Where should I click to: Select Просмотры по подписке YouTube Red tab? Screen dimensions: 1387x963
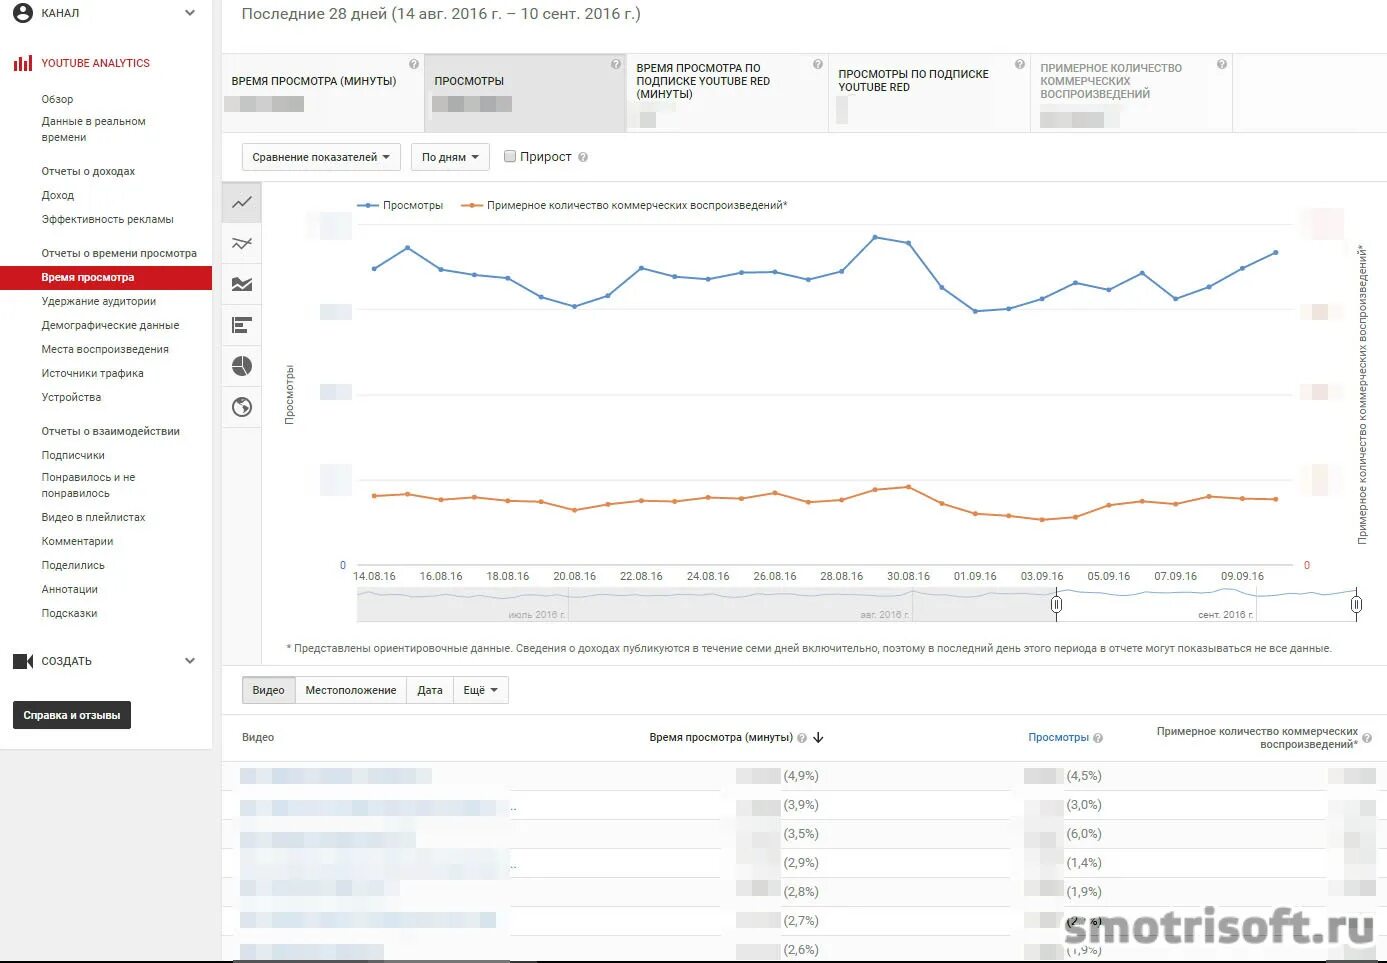929,93
